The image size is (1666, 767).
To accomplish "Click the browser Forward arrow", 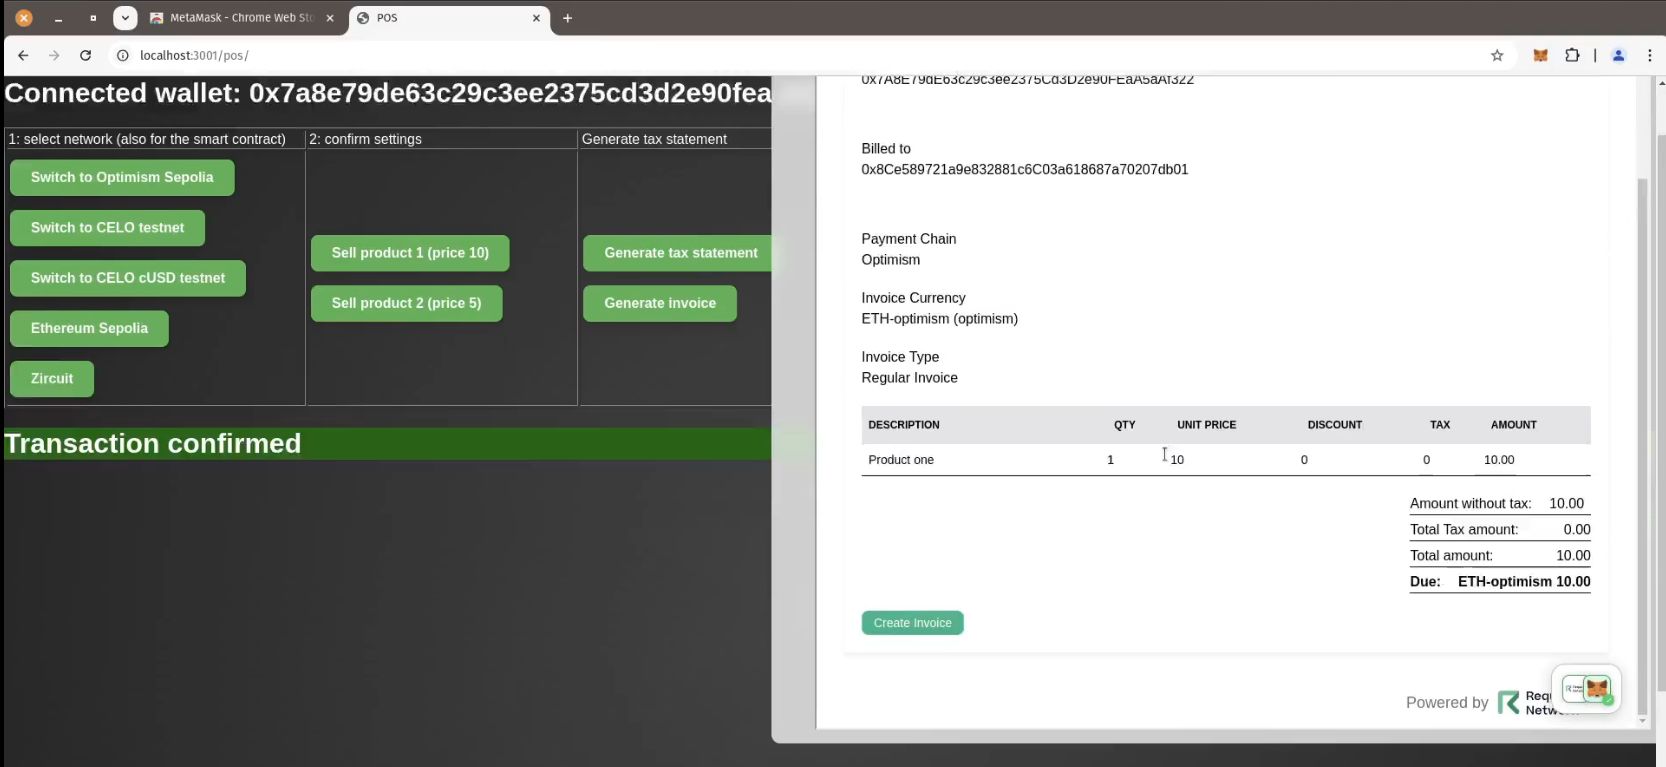I will (54, 55).
